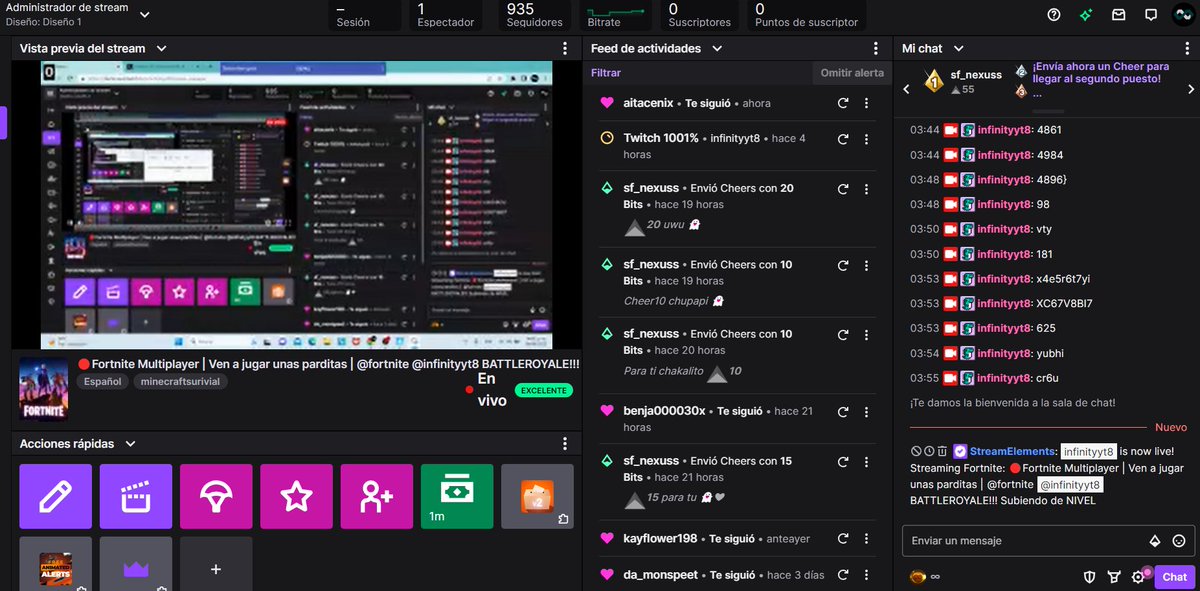Expand the Administrador de stream layout dropdown
1200x591 pixels.
click(x=145, y=15)
